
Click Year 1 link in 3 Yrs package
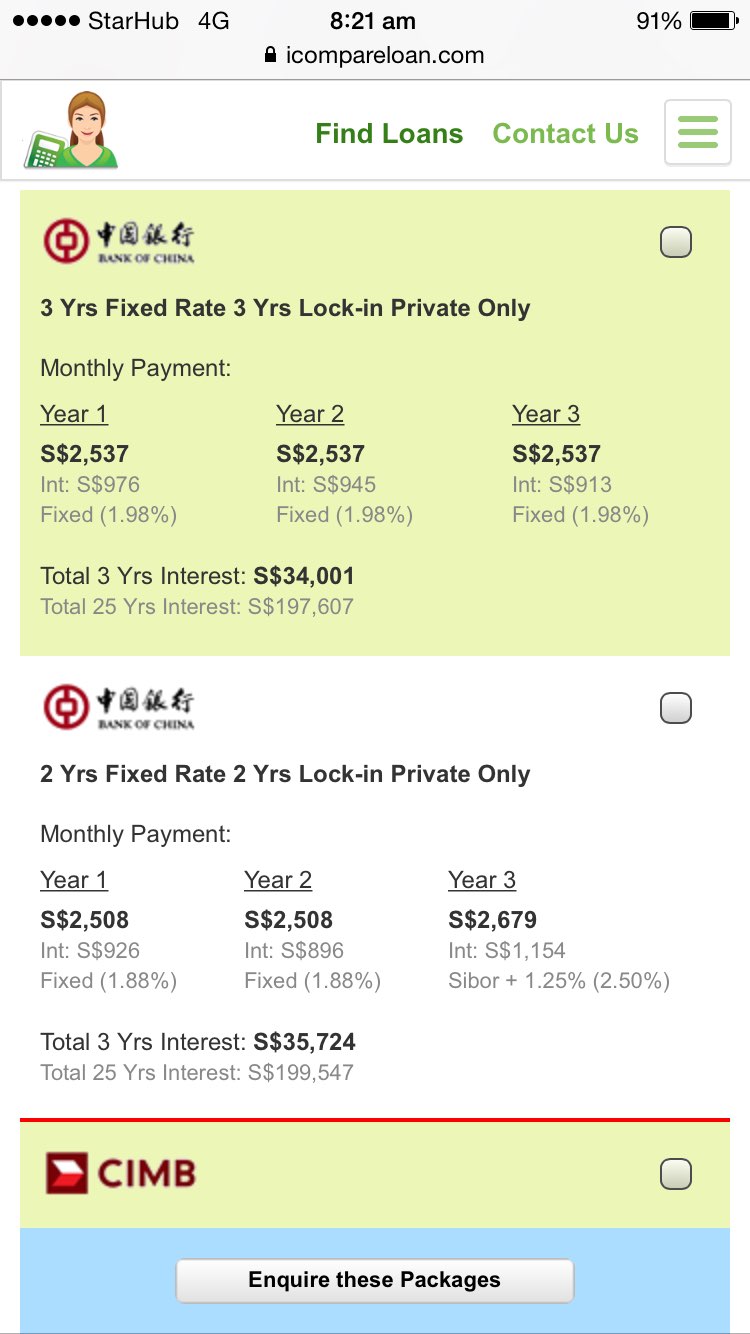[74, 414]
